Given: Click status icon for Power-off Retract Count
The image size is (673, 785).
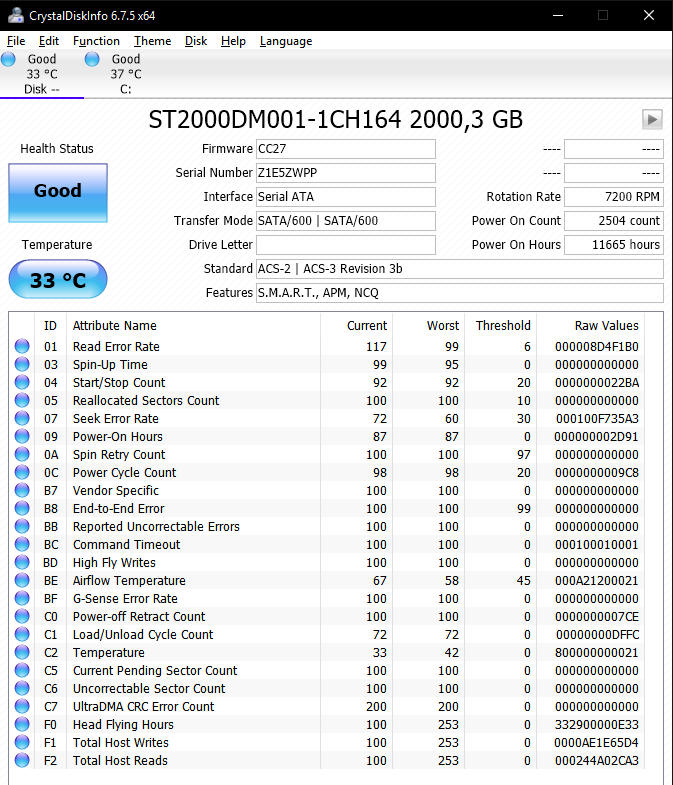Looking at the screenshot, I should [22, 617].
